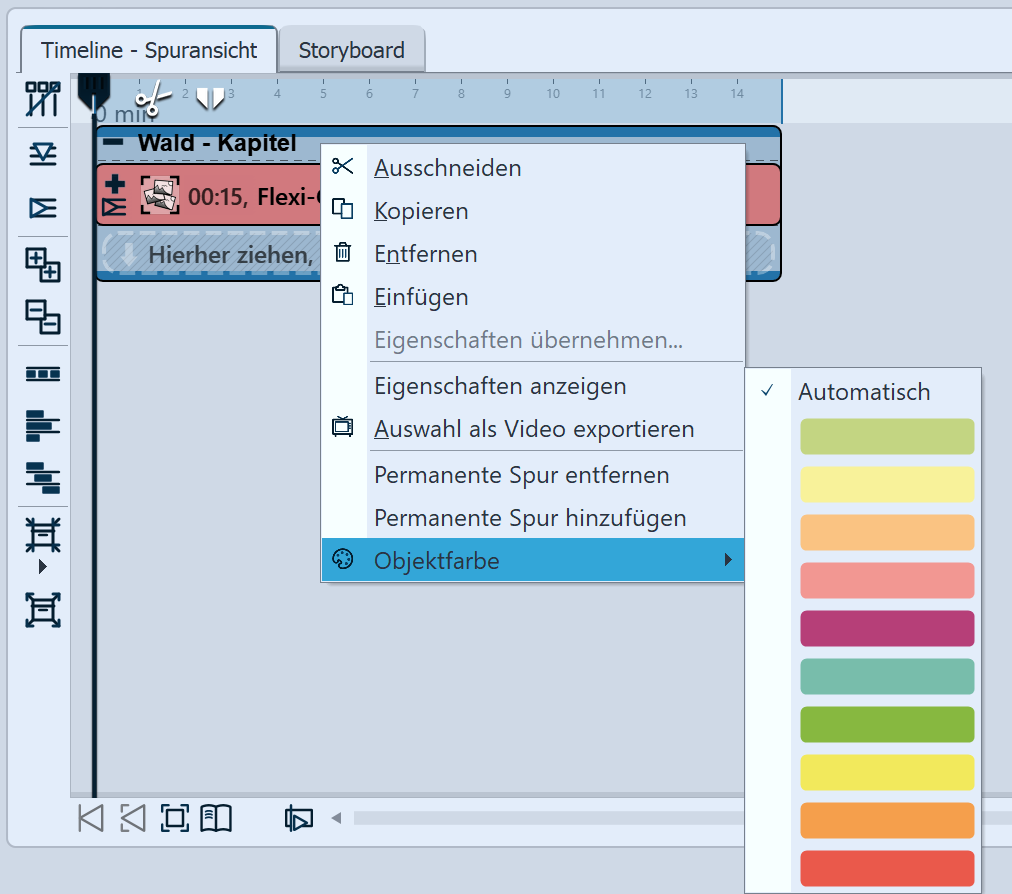The height and width of the screenshot is (894, 1012).
Task: Click the small arrow under the frame icon
Action: point(44,566)
